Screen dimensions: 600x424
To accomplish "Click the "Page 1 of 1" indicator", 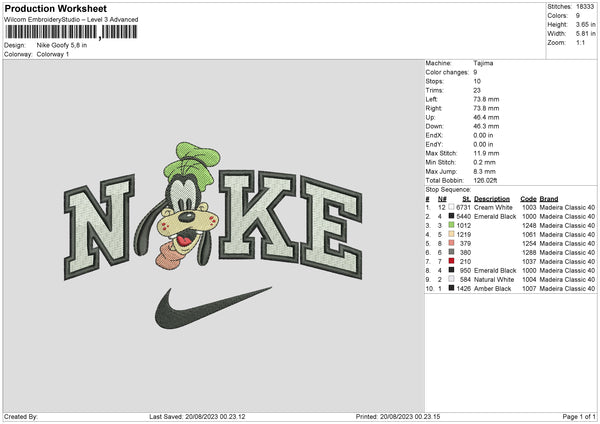I will click(x=579, y=417).
